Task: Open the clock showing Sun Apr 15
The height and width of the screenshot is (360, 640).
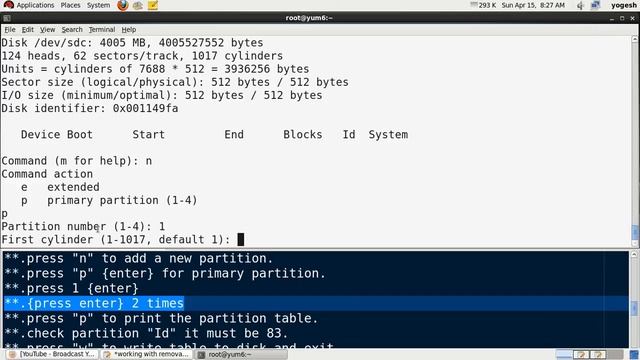Action: point(533,5)
